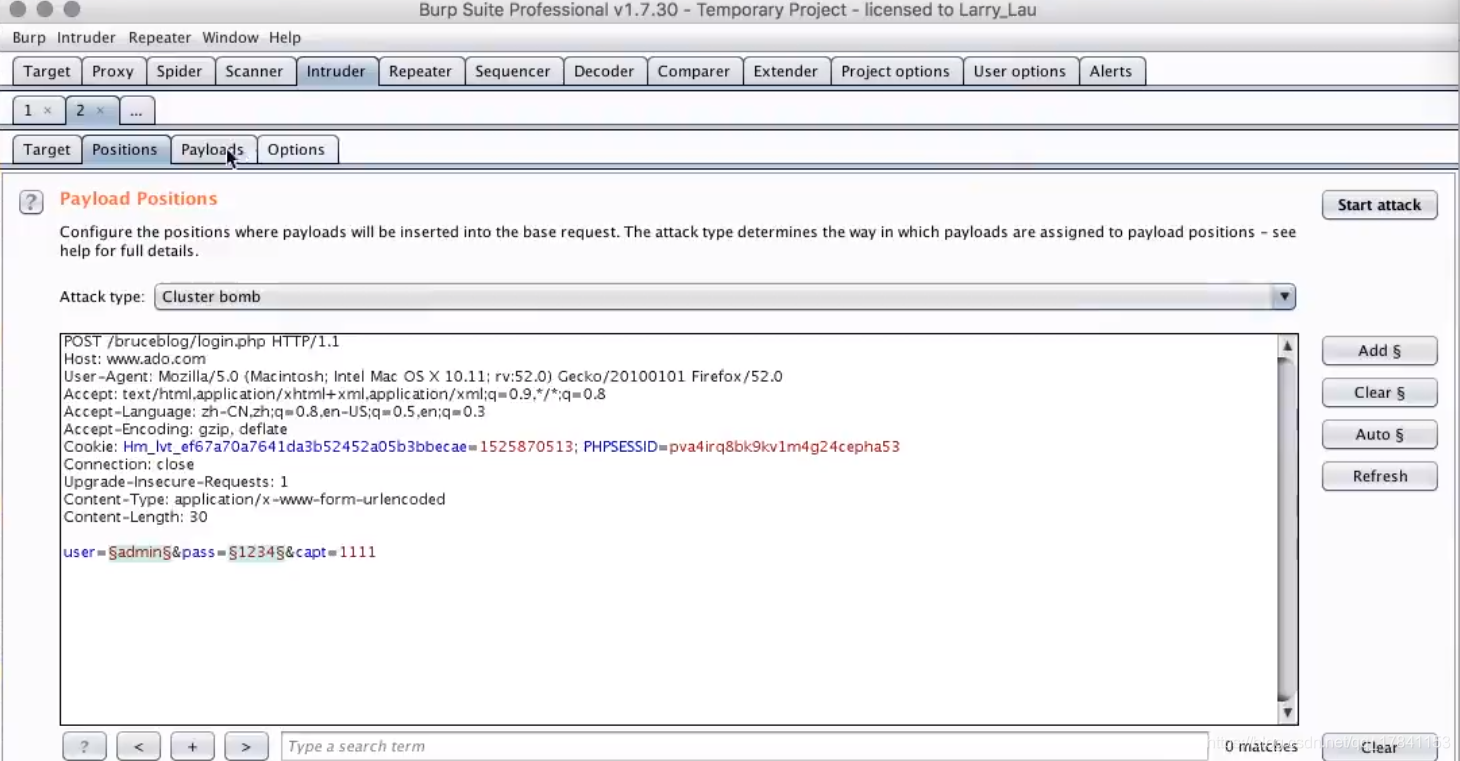Switch to the Proxy tab
Image resolution: width=1460 pixels, height=761 pixels.
click(x=113, y=72)
